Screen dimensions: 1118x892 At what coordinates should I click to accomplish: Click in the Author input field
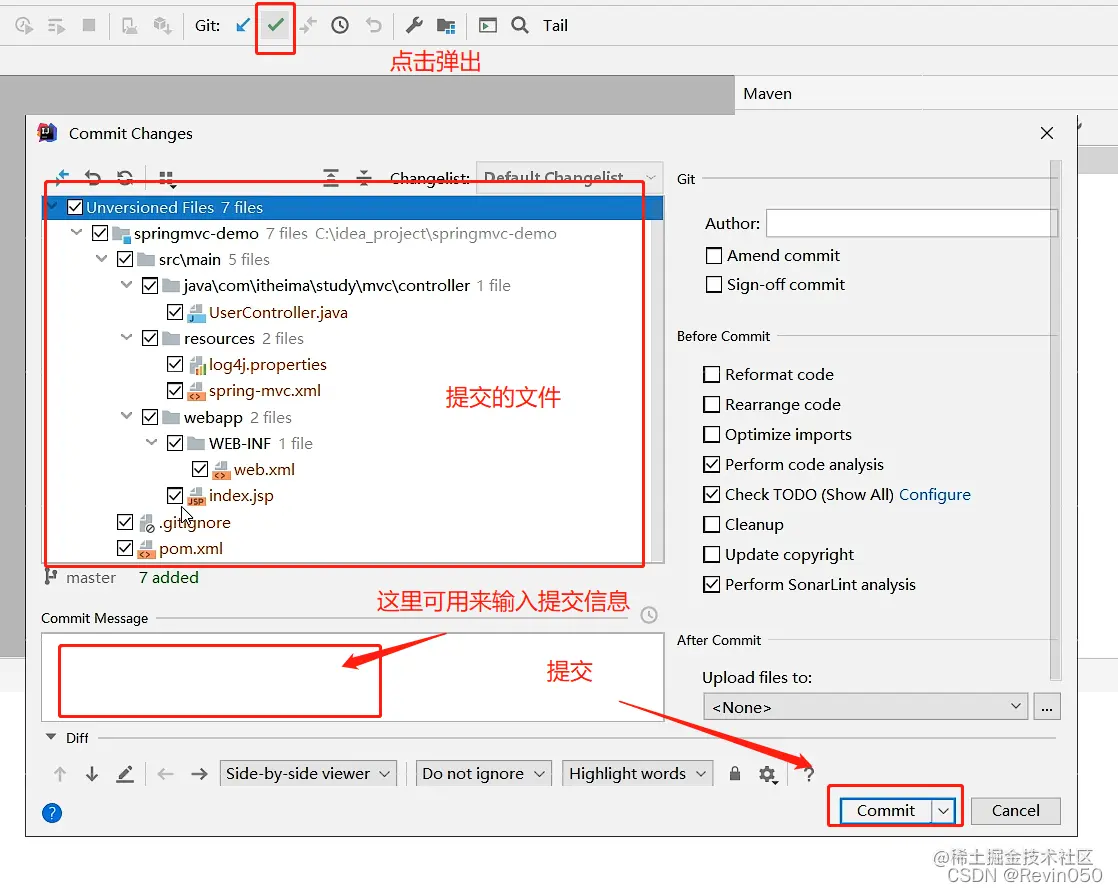[x=911, y=223]
